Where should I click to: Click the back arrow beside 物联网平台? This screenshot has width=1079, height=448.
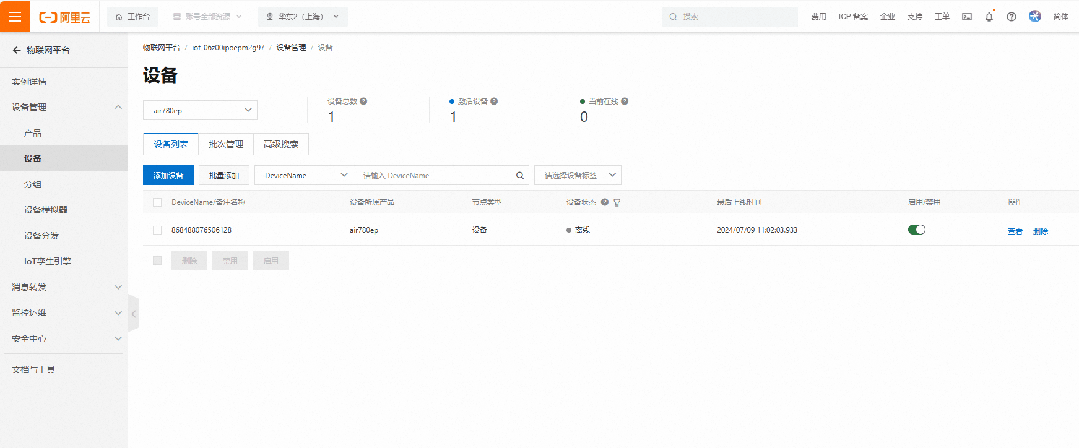click(x=17, y=50)
